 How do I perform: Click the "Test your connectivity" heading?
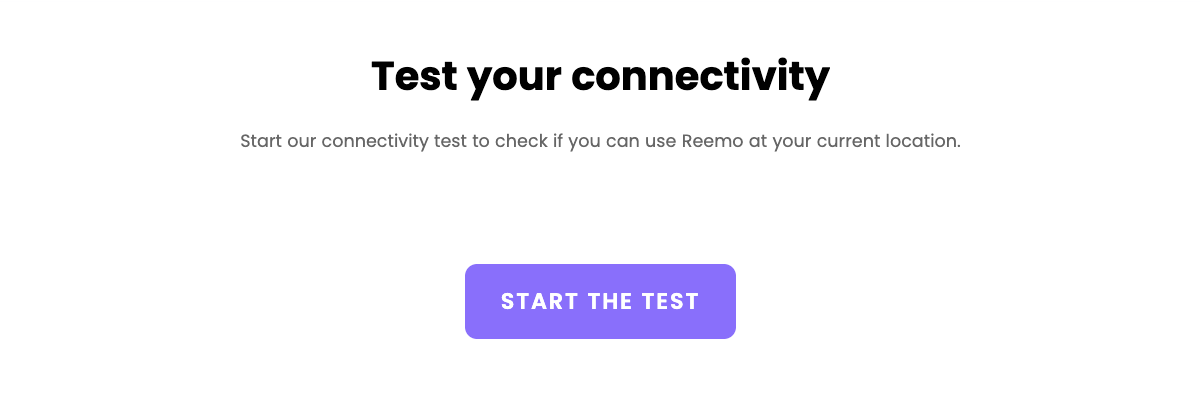tap(600, 76)
